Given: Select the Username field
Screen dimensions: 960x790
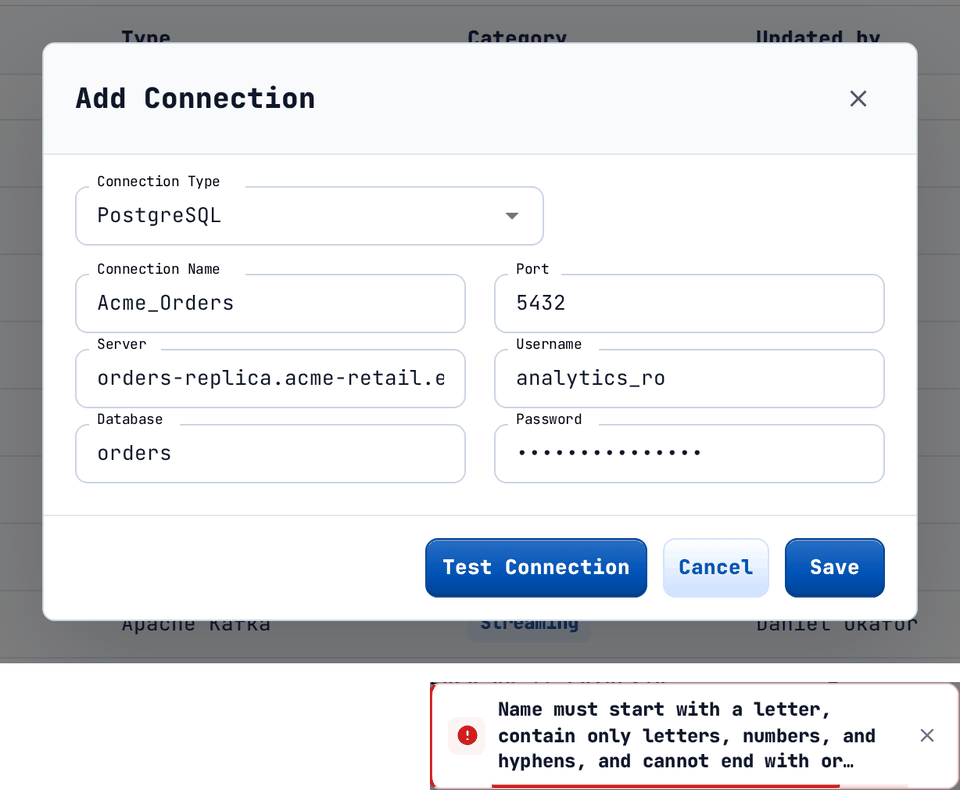Looking at the screenshot, I should 689,378.
